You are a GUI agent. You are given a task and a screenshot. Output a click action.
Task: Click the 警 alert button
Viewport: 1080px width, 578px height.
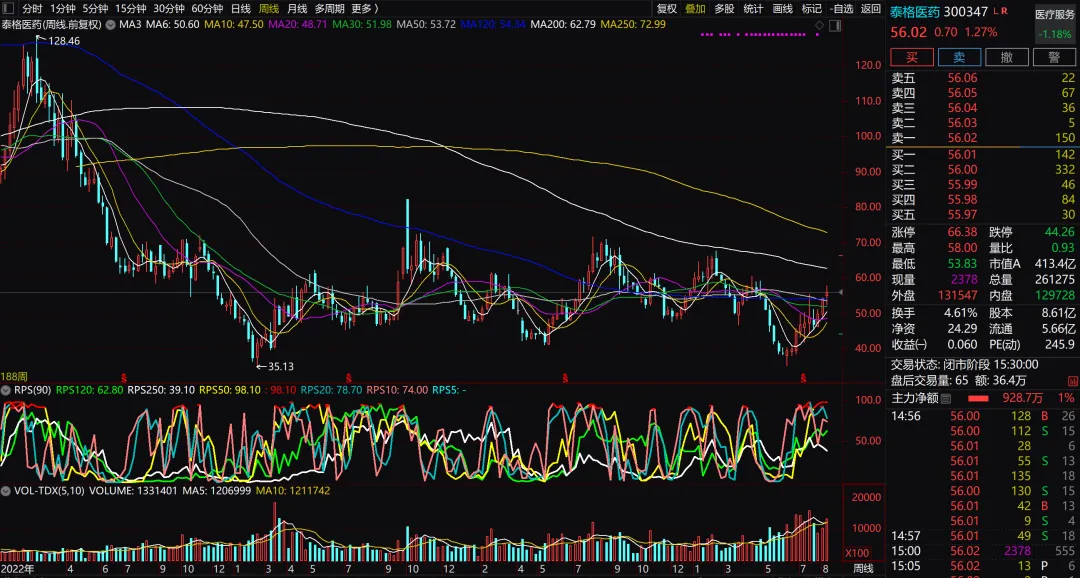click(x=1055, y=57)
